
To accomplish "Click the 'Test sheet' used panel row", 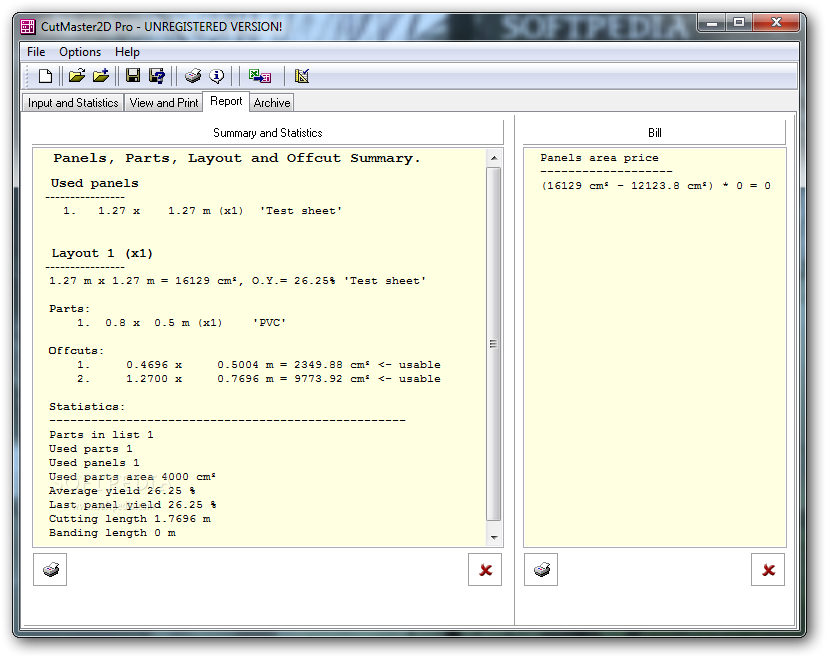I will click(203, 211).
